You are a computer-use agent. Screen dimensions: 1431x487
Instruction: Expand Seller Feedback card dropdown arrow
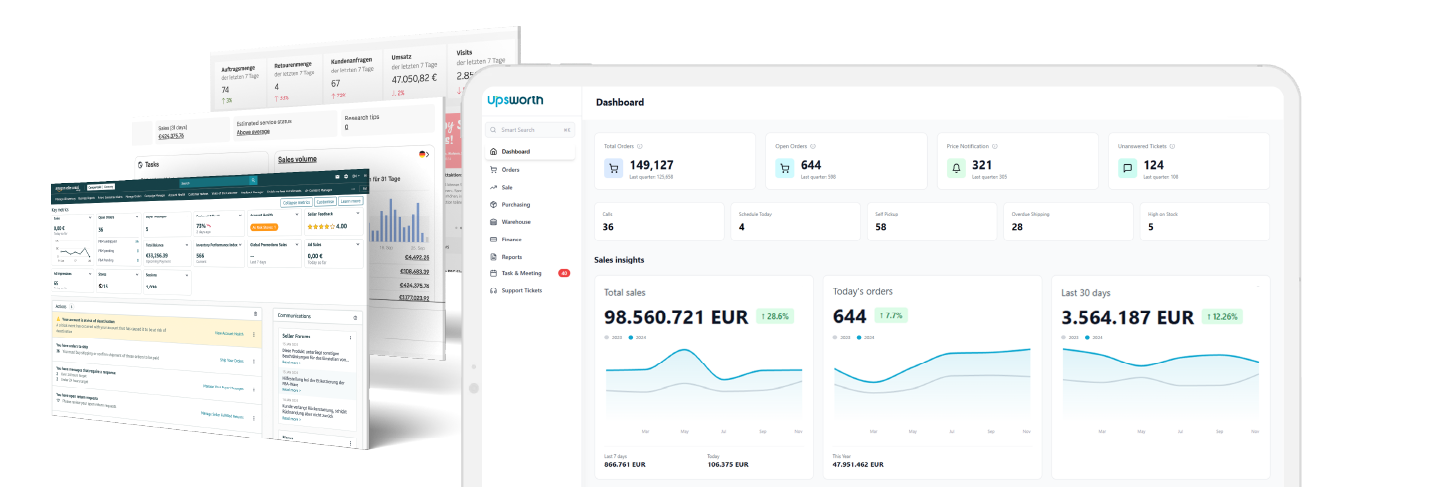pyautogui.click(x=358, y=214)
